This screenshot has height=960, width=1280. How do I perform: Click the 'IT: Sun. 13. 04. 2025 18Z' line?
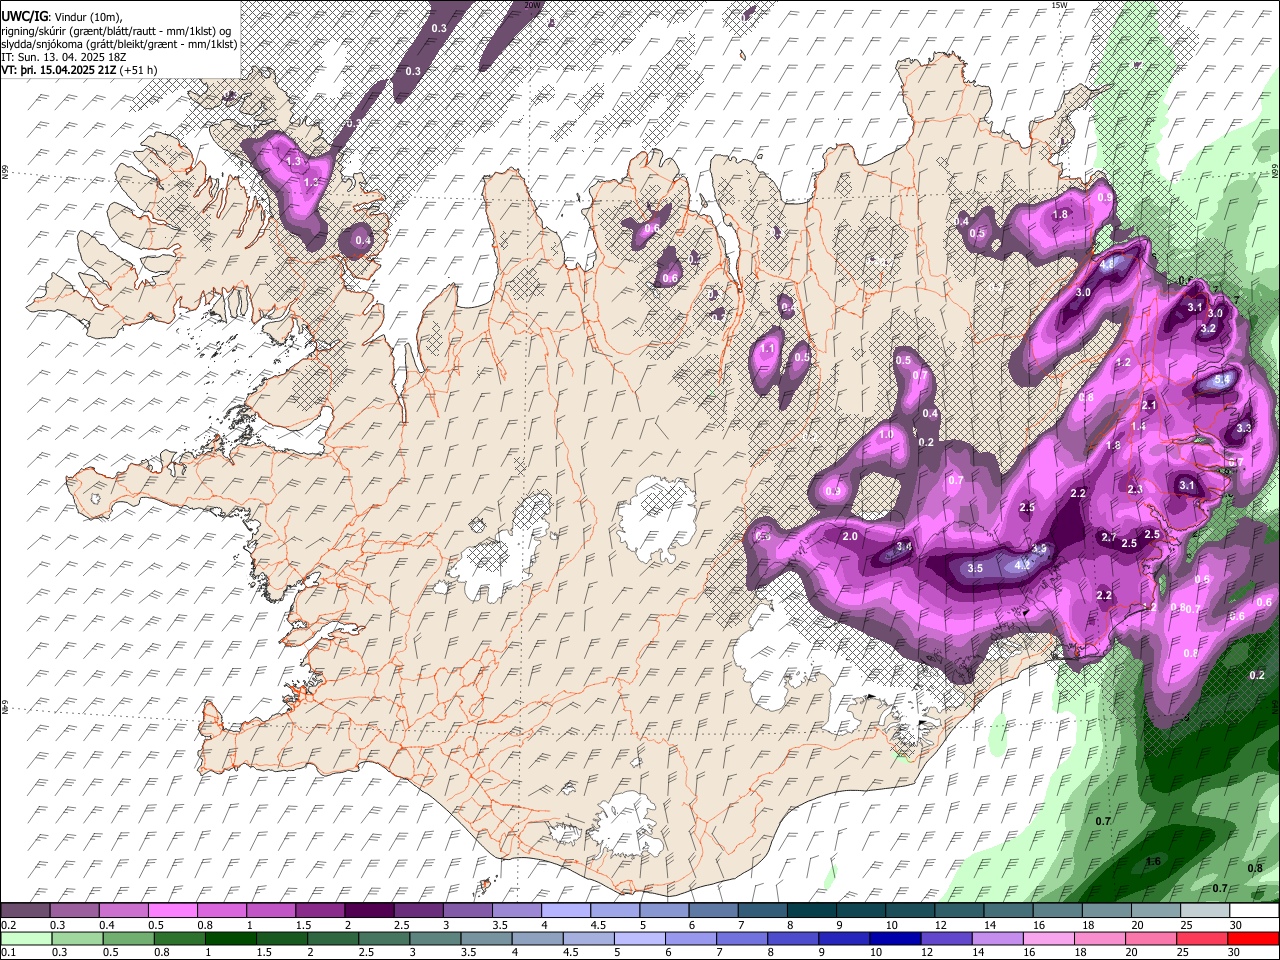point(64,57)
